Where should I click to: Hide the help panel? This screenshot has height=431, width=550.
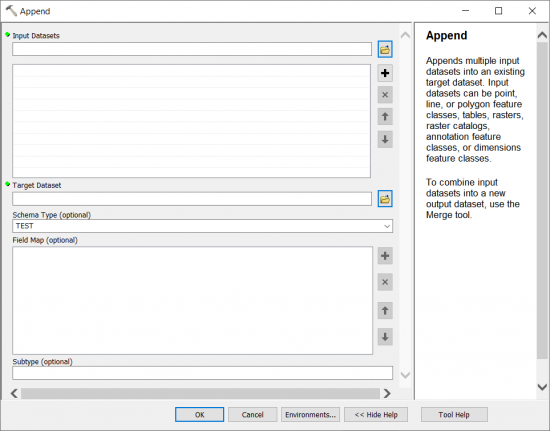coord(376,415)
